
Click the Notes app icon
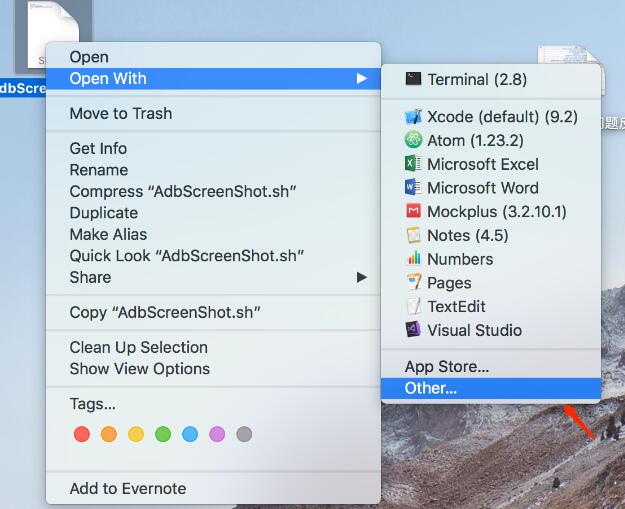point(413,235)
